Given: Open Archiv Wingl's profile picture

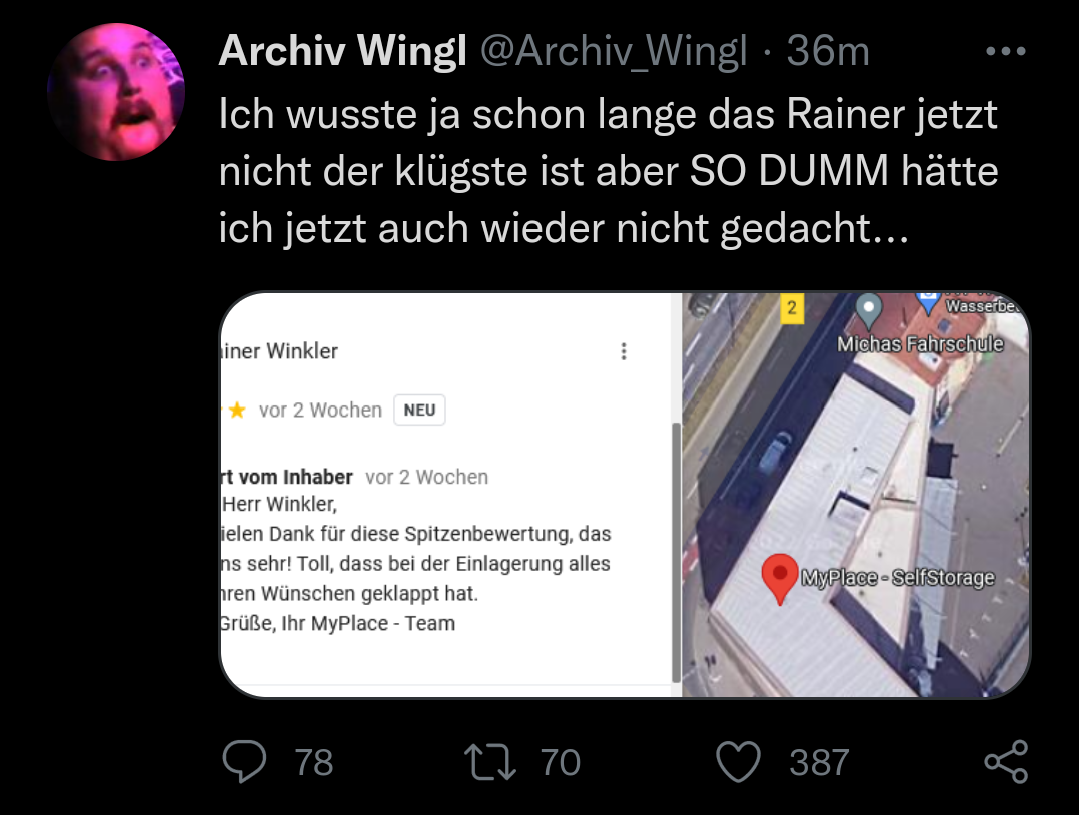Looking at the screenshot, I should 116,92.
